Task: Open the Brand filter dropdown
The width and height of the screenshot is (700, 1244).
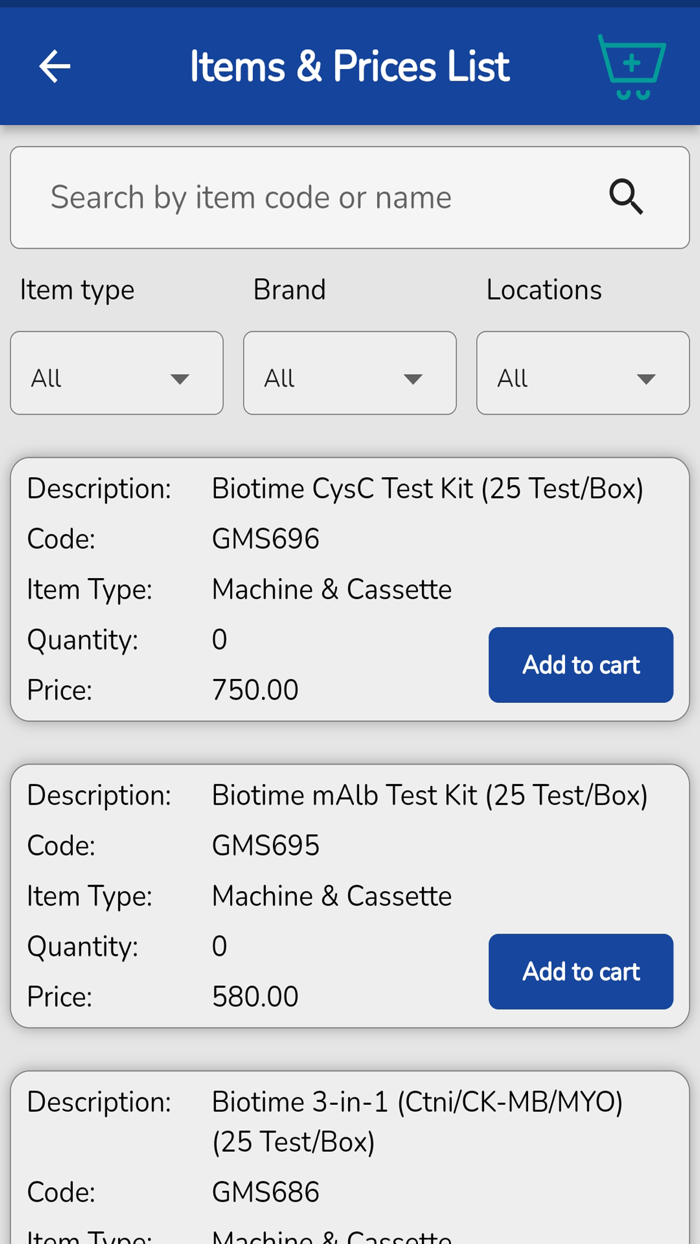Action: (349, 373)
